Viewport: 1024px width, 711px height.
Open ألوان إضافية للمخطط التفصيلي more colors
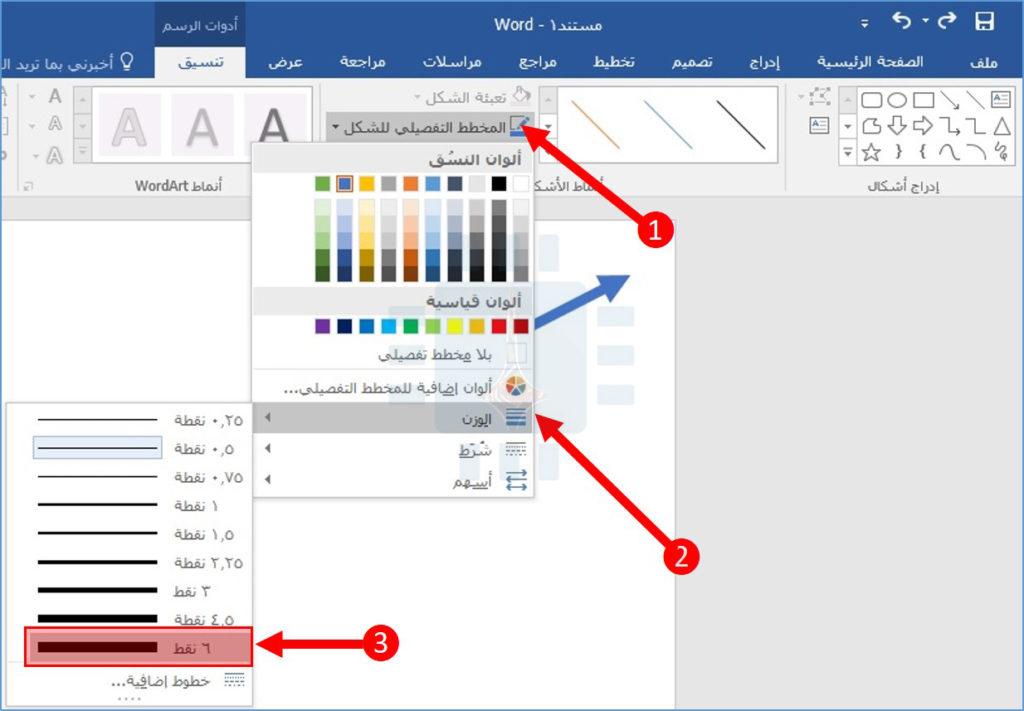[393, 388]
